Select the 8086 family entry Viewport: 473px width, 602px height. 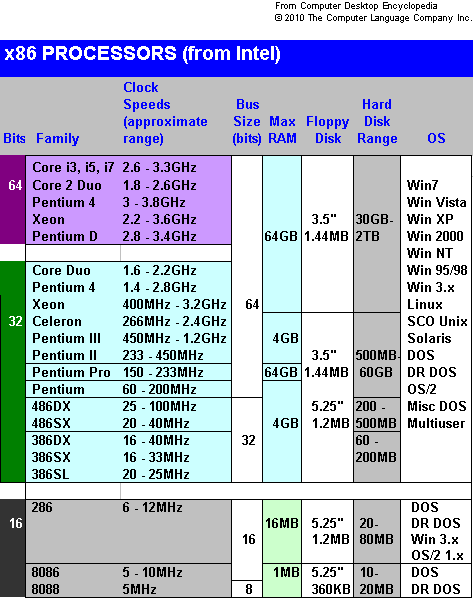45,572
